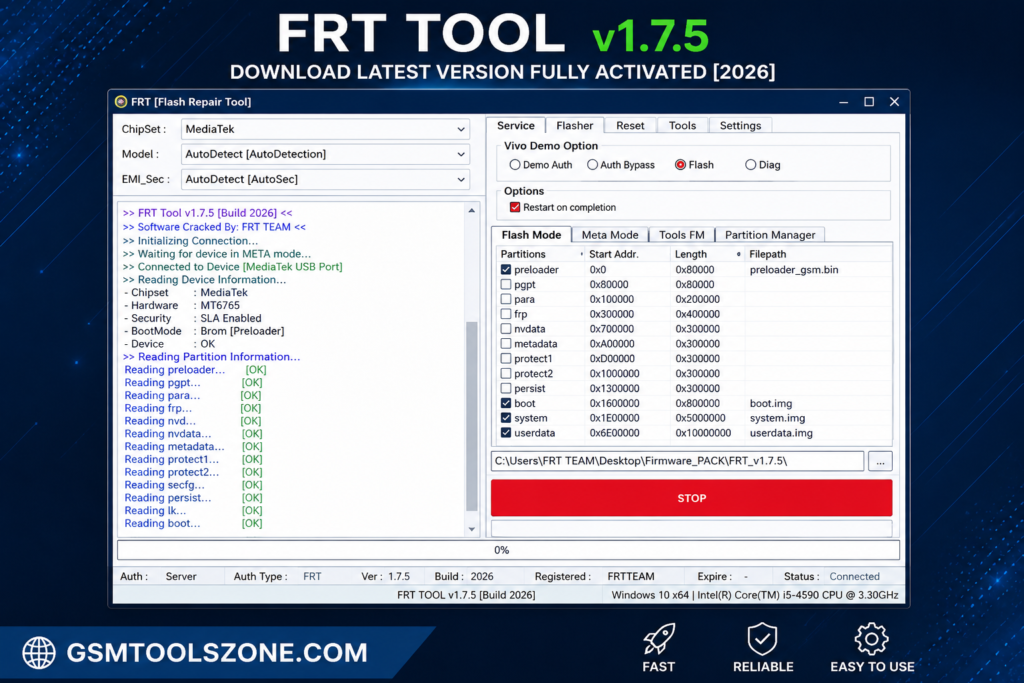
Task: Click the 'Reading Partition Information...' log line
Action: tap(212, 357)
